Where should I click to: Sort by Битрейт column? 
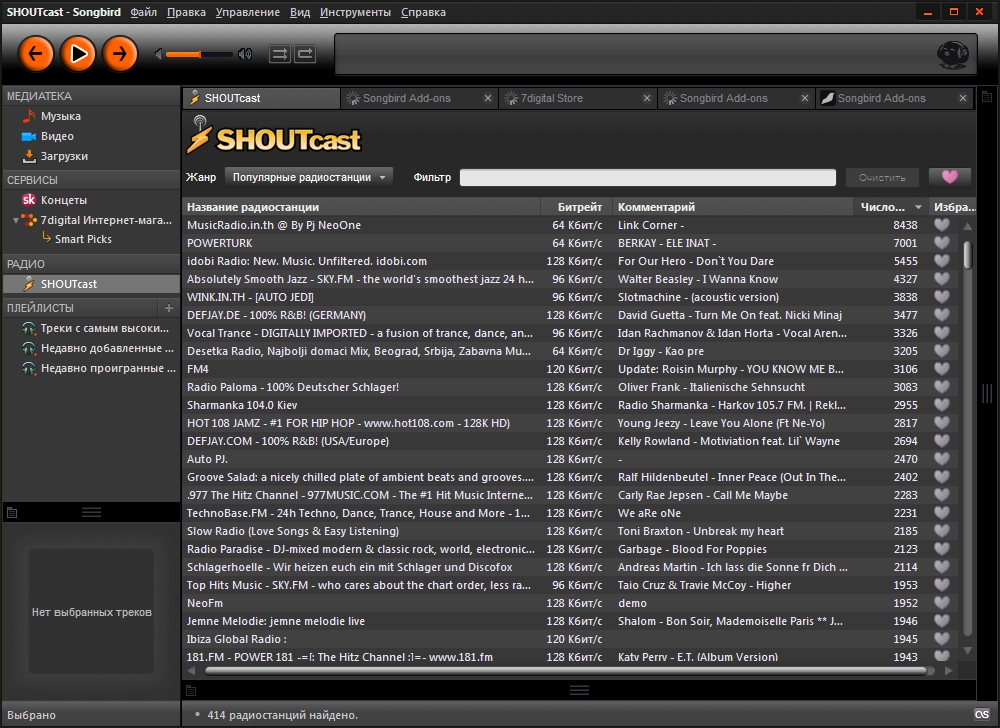(x=577, y=207)
